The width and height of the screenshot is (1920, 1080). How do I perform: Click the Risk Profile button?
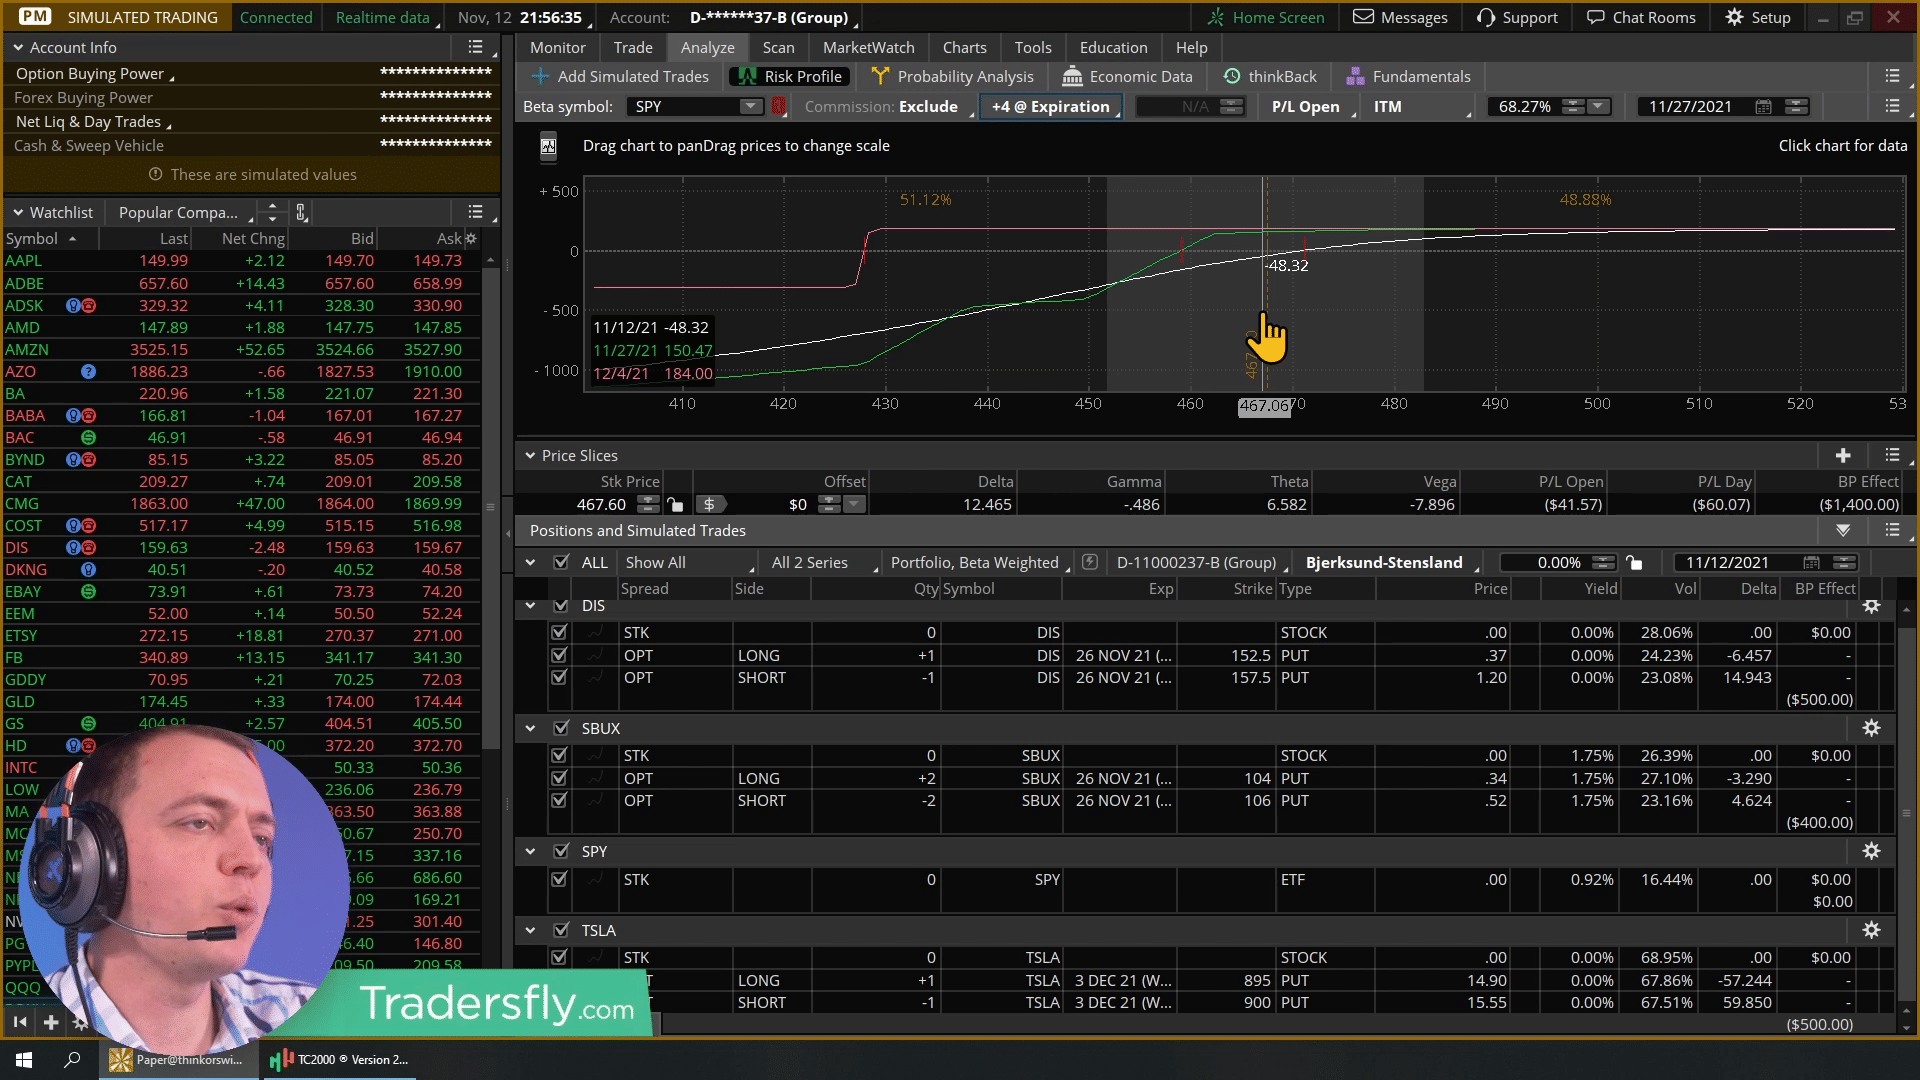point(790,76)
